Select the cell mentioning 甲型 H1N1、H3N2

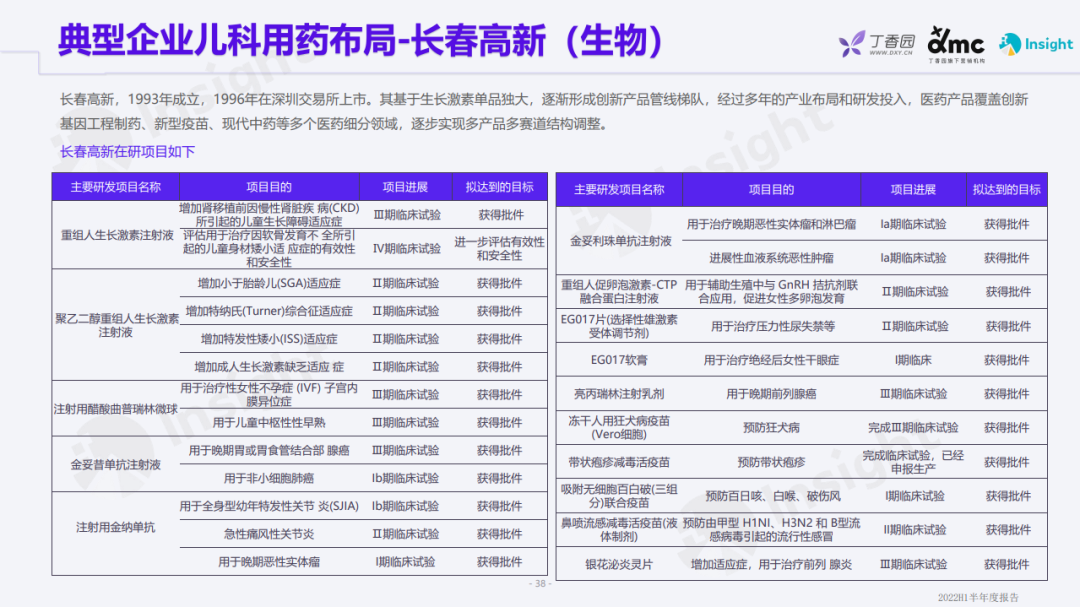[x=771, y=530]
